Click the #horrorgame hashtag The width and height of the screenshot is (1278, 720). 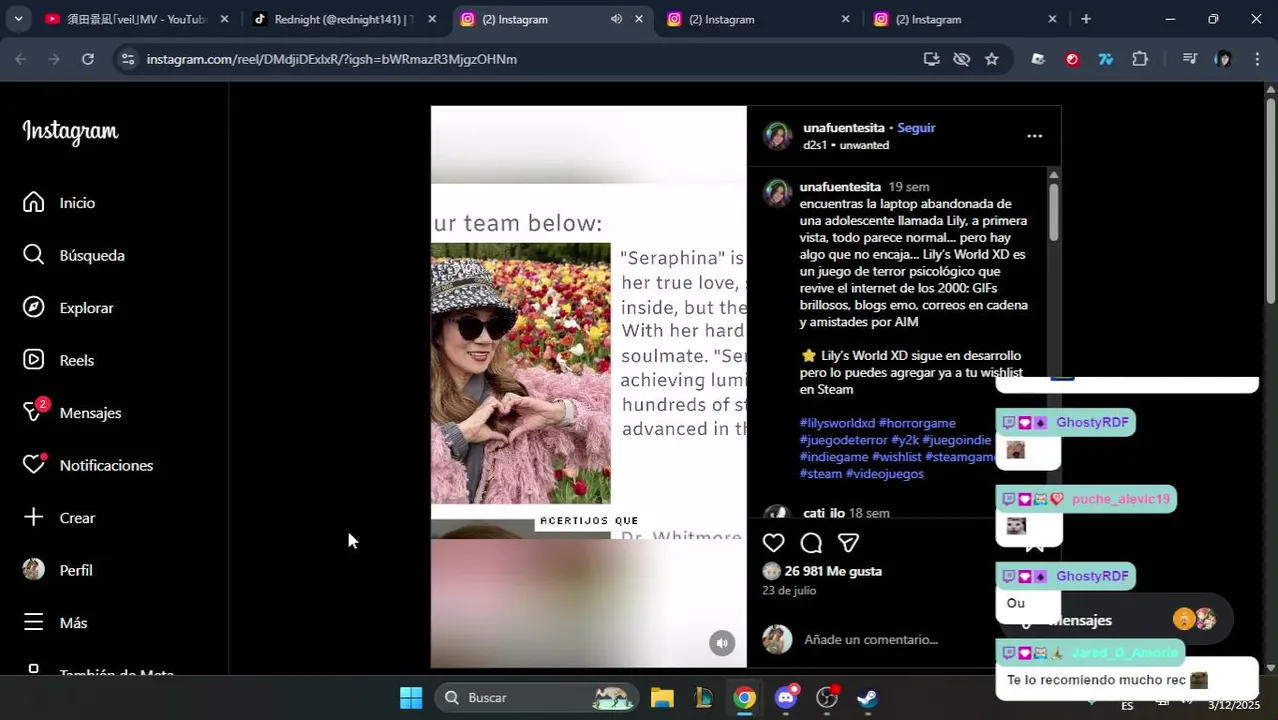pos(917,423)
